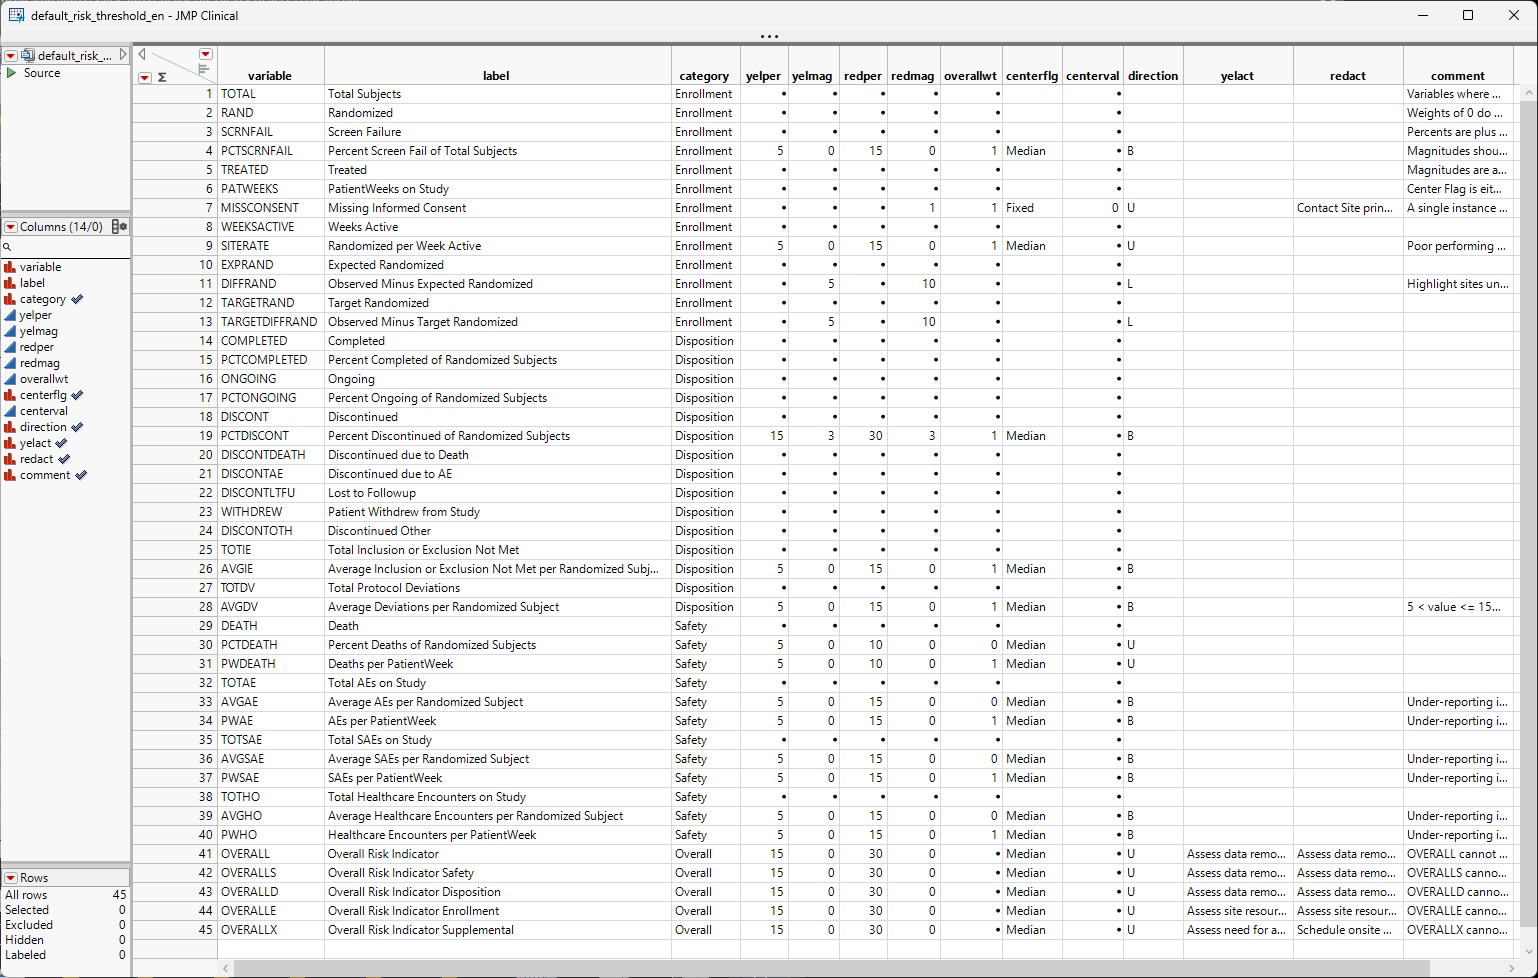Click the list check mark next to category

click(x=77, y=299)
